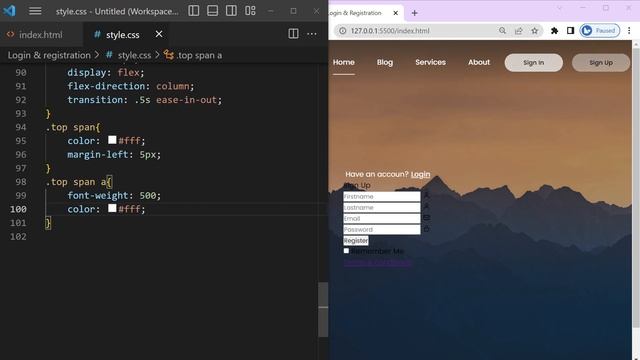Toggle the browser side panel icon
The width and height of the screenshot is (640, 360).
click(570, 31)
